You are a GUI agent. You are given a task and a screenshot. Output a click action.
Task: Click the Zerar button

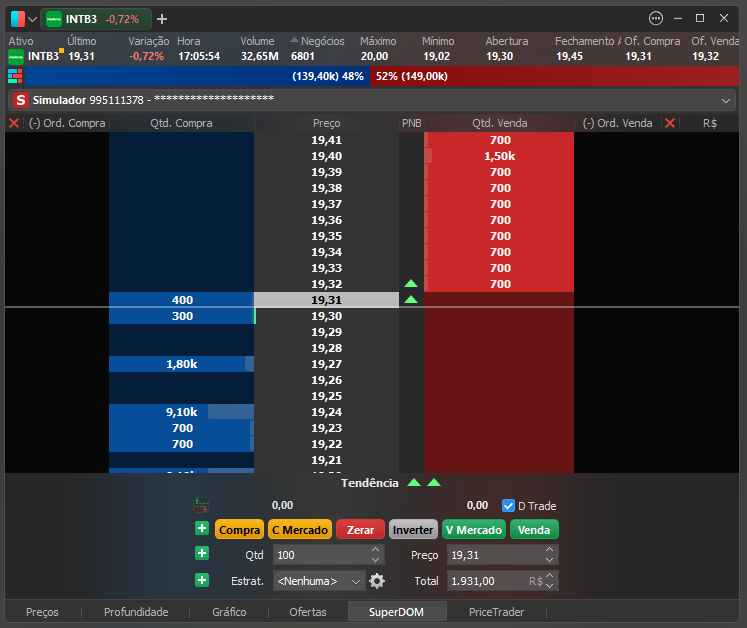[360, 530]
